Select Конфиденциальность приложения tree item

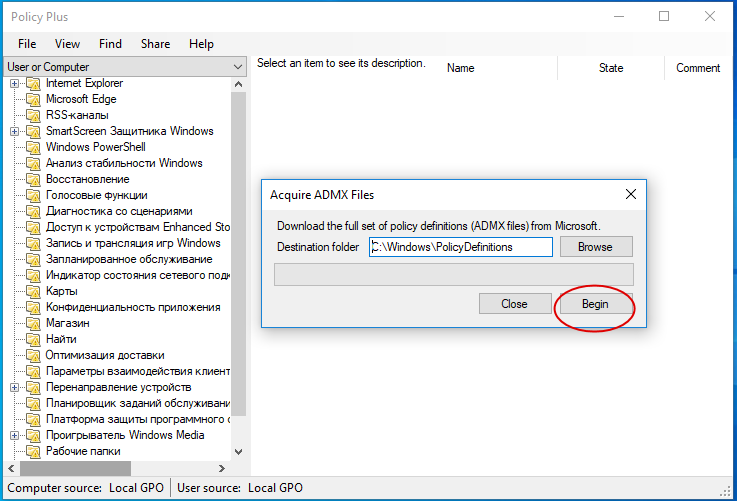coord(133,307)
